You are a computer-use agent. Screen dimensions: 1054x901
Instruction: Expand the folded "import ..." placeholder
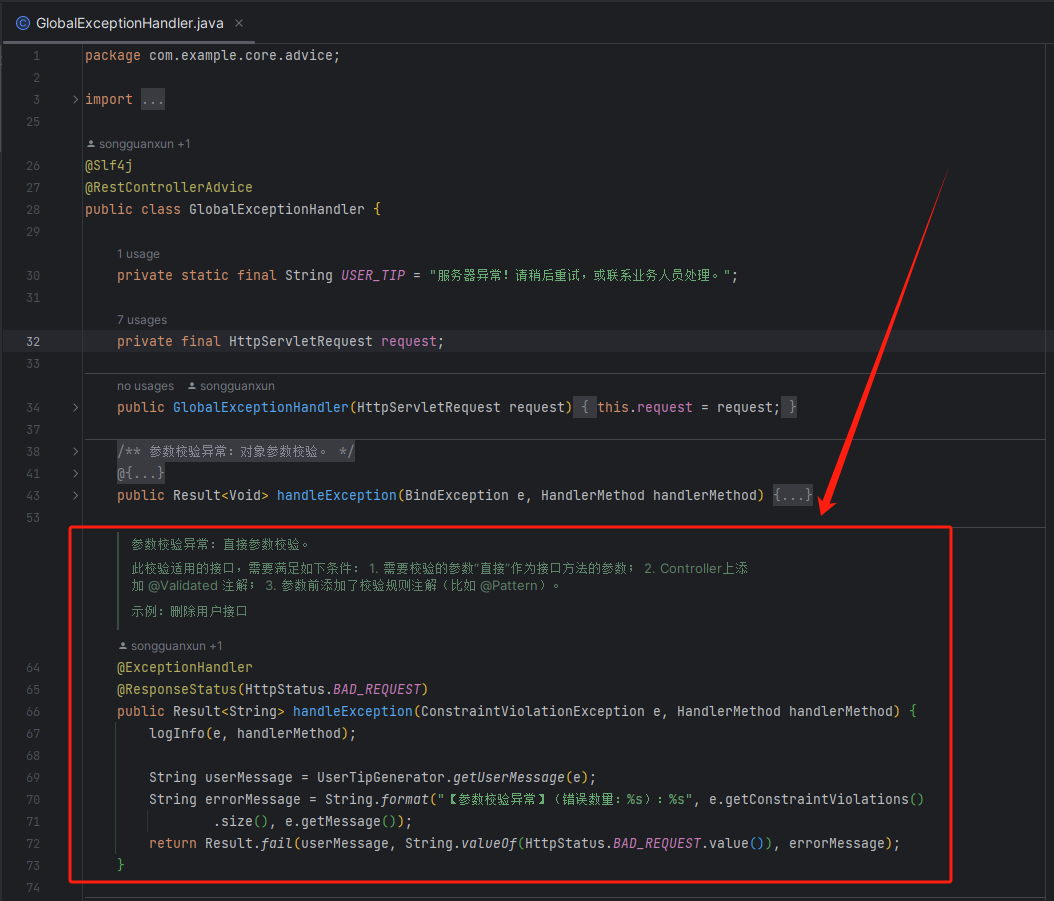tap(153, 99)
